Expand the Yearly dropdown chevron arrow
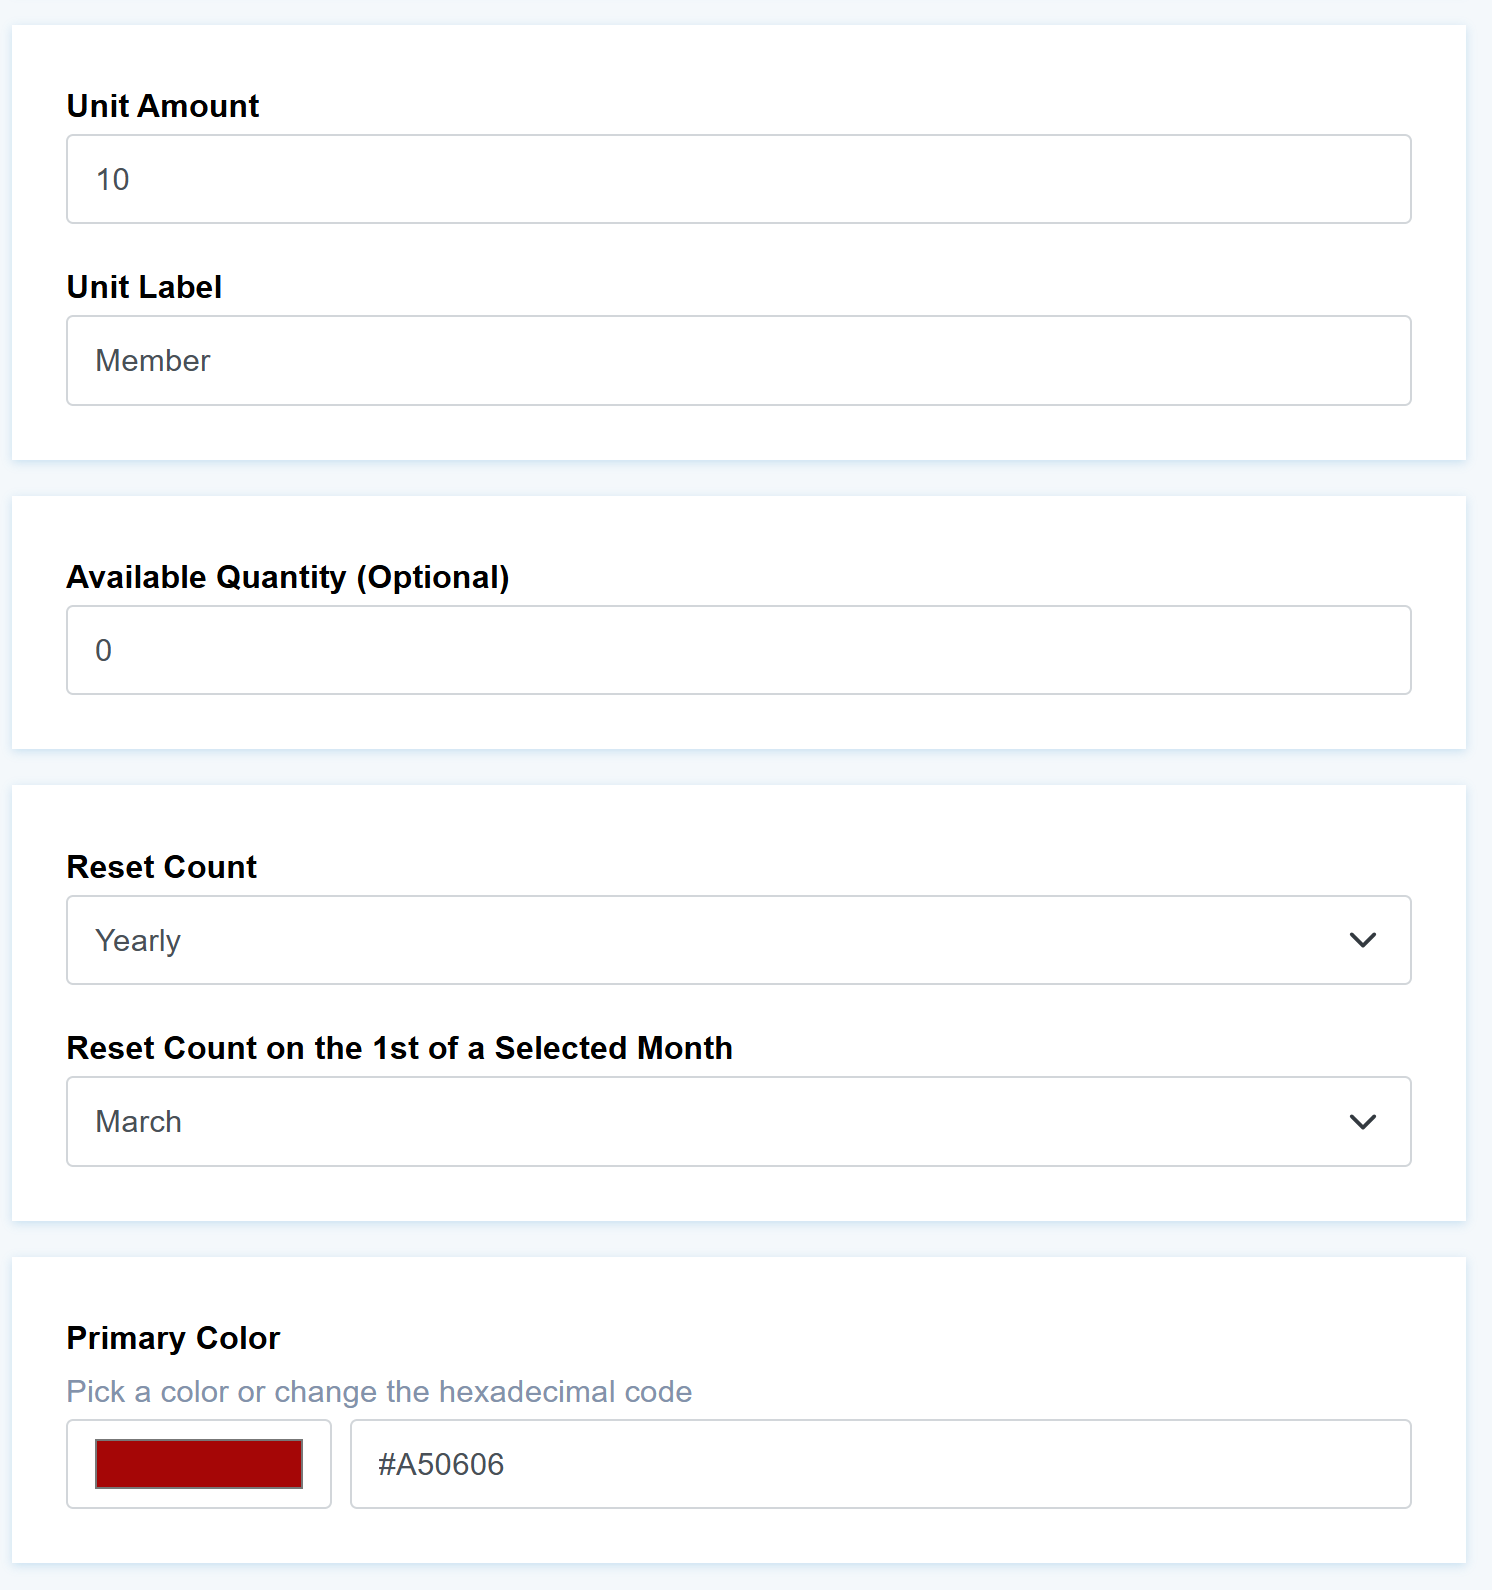Image resolution: width=1492 pixels, height=1590 pixels. click(1362, 940)
